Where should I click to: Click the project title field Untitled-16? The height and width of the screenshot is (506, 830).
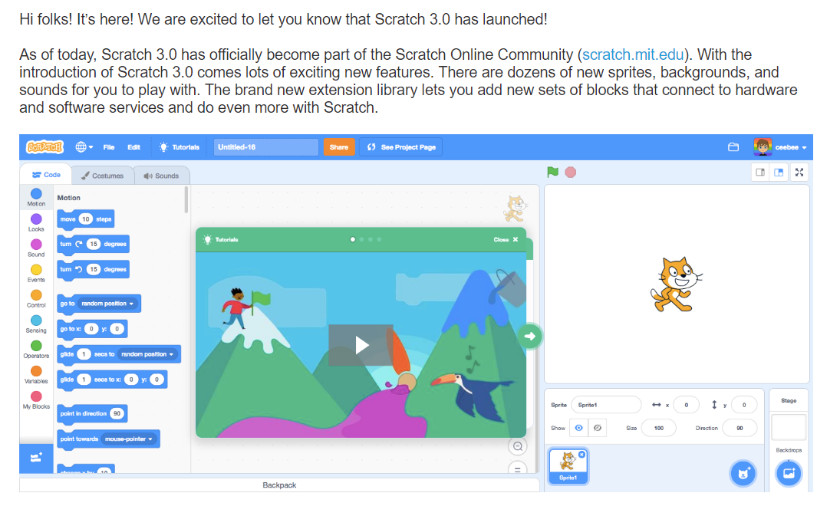(x=266, y=147)
